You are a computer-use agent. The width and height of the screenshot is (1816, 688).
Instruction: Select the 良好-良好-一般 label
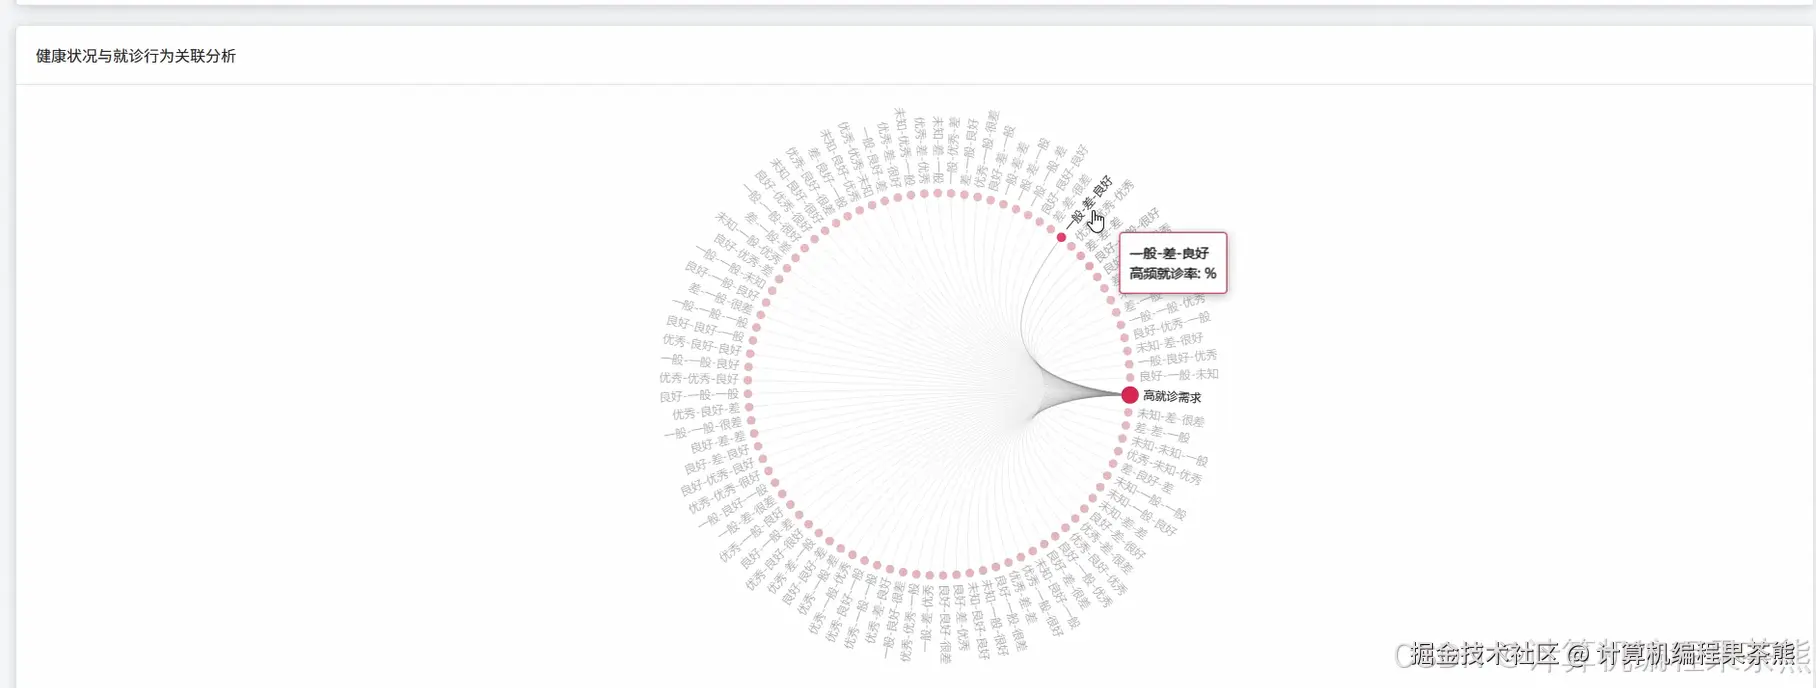pyautogui.click(x=706, y=326)
